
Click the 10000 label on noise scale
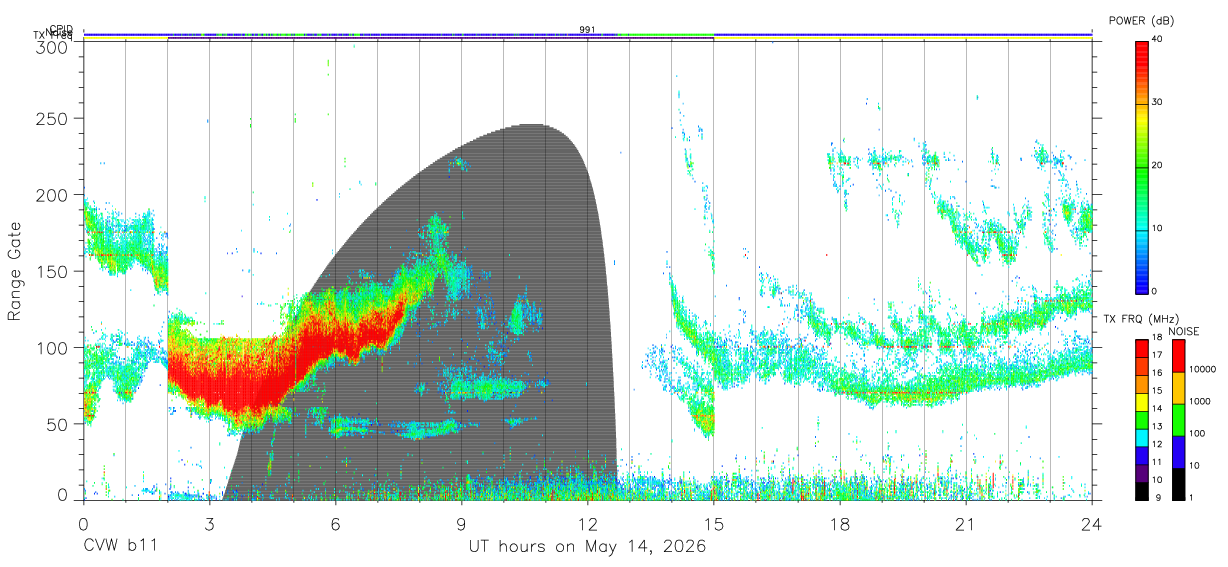(1201, 371)
